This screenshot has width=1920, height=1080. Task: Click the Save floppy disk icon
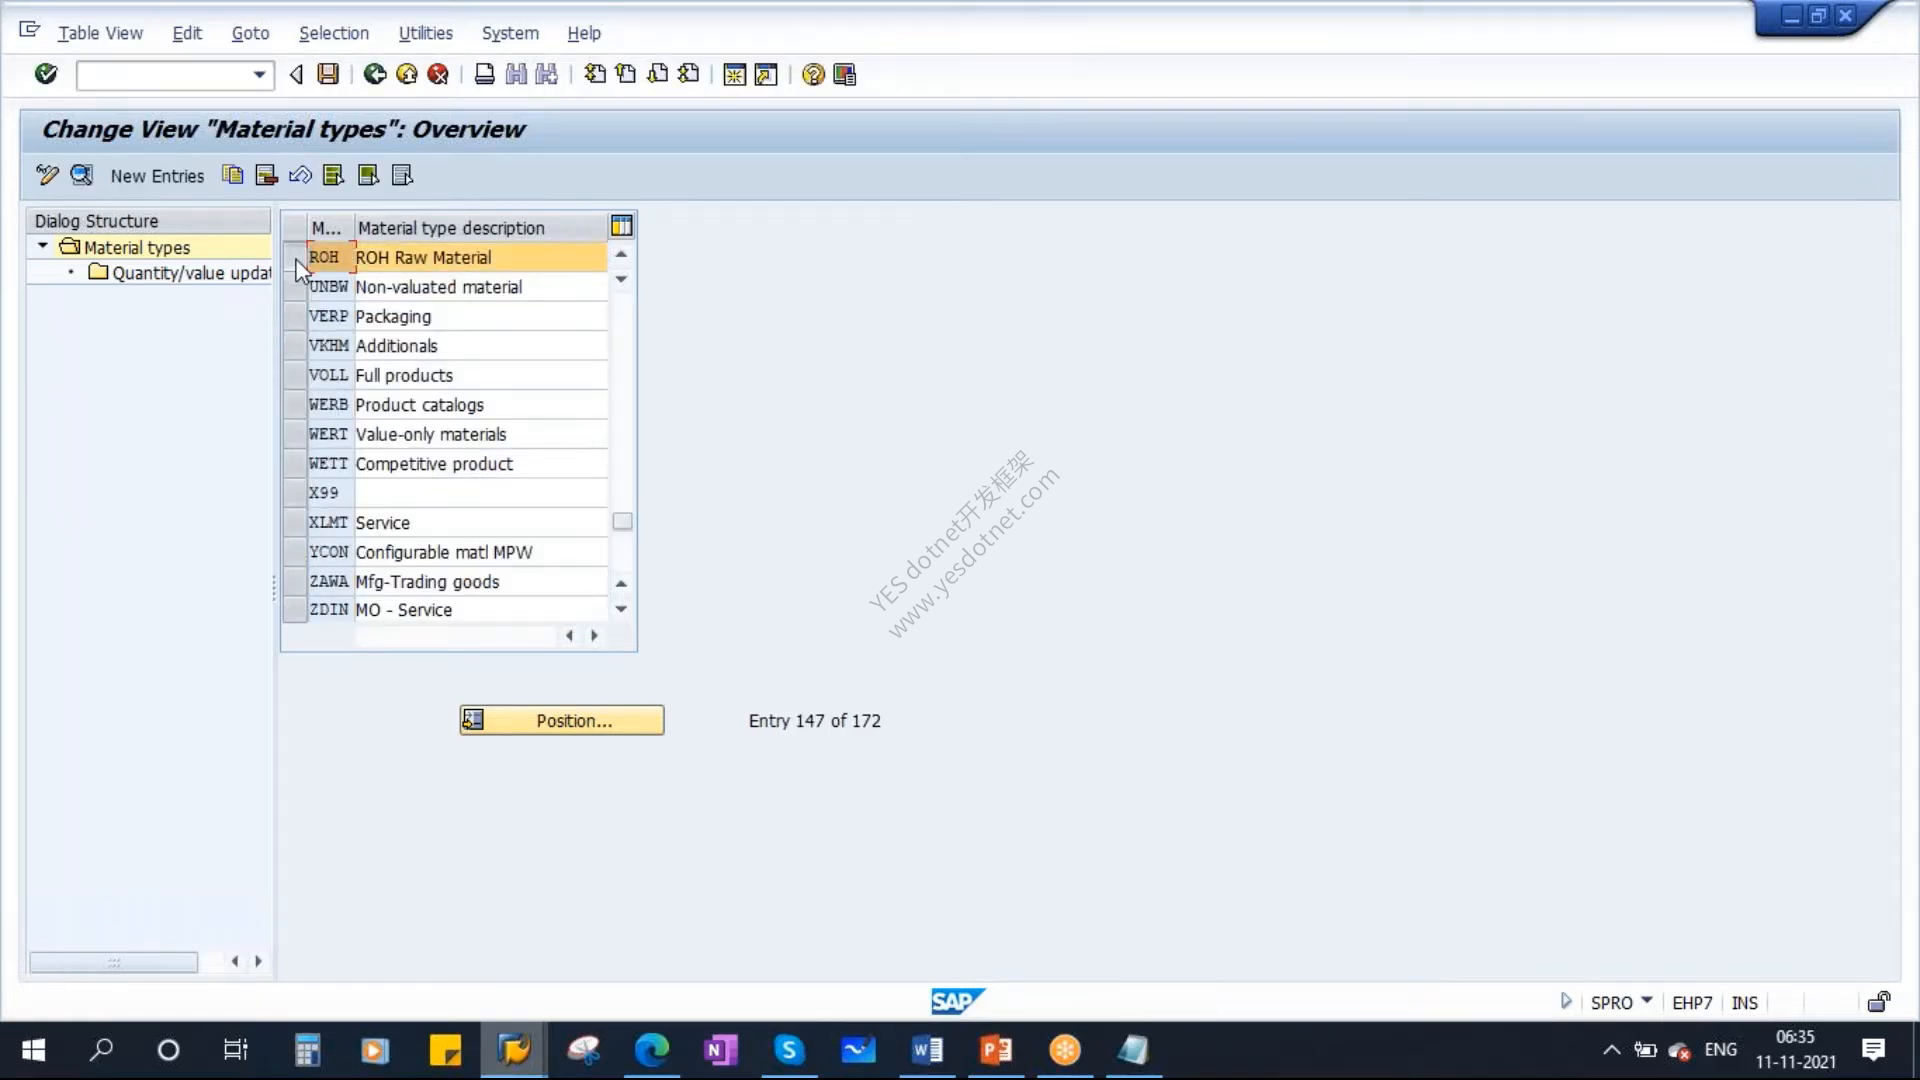(x=328, y=74)
